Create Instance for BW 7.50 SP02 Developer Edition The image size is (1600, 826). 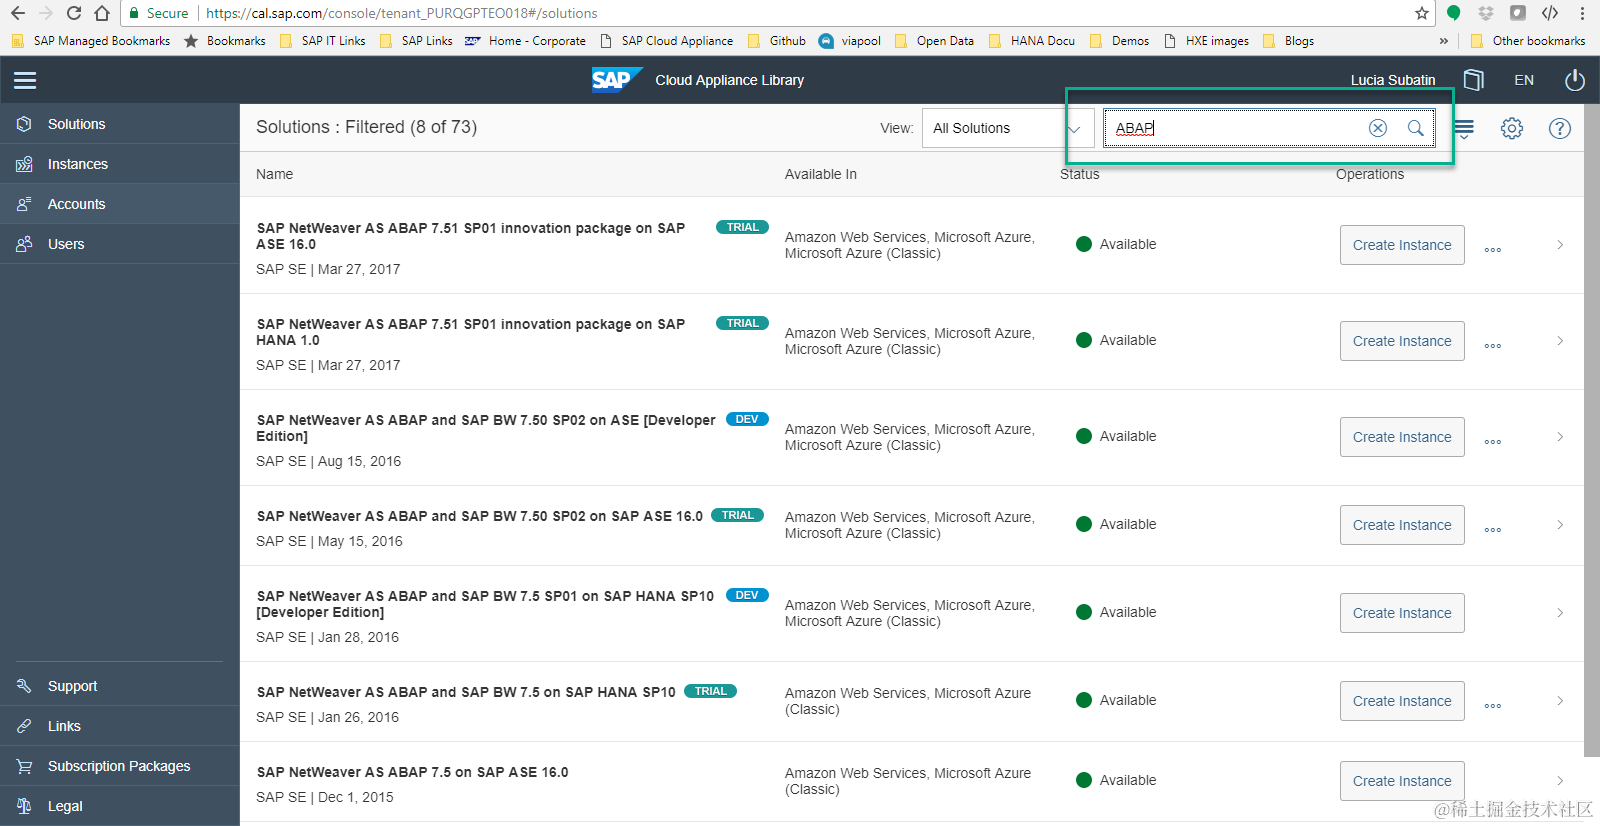[1402, 437]
